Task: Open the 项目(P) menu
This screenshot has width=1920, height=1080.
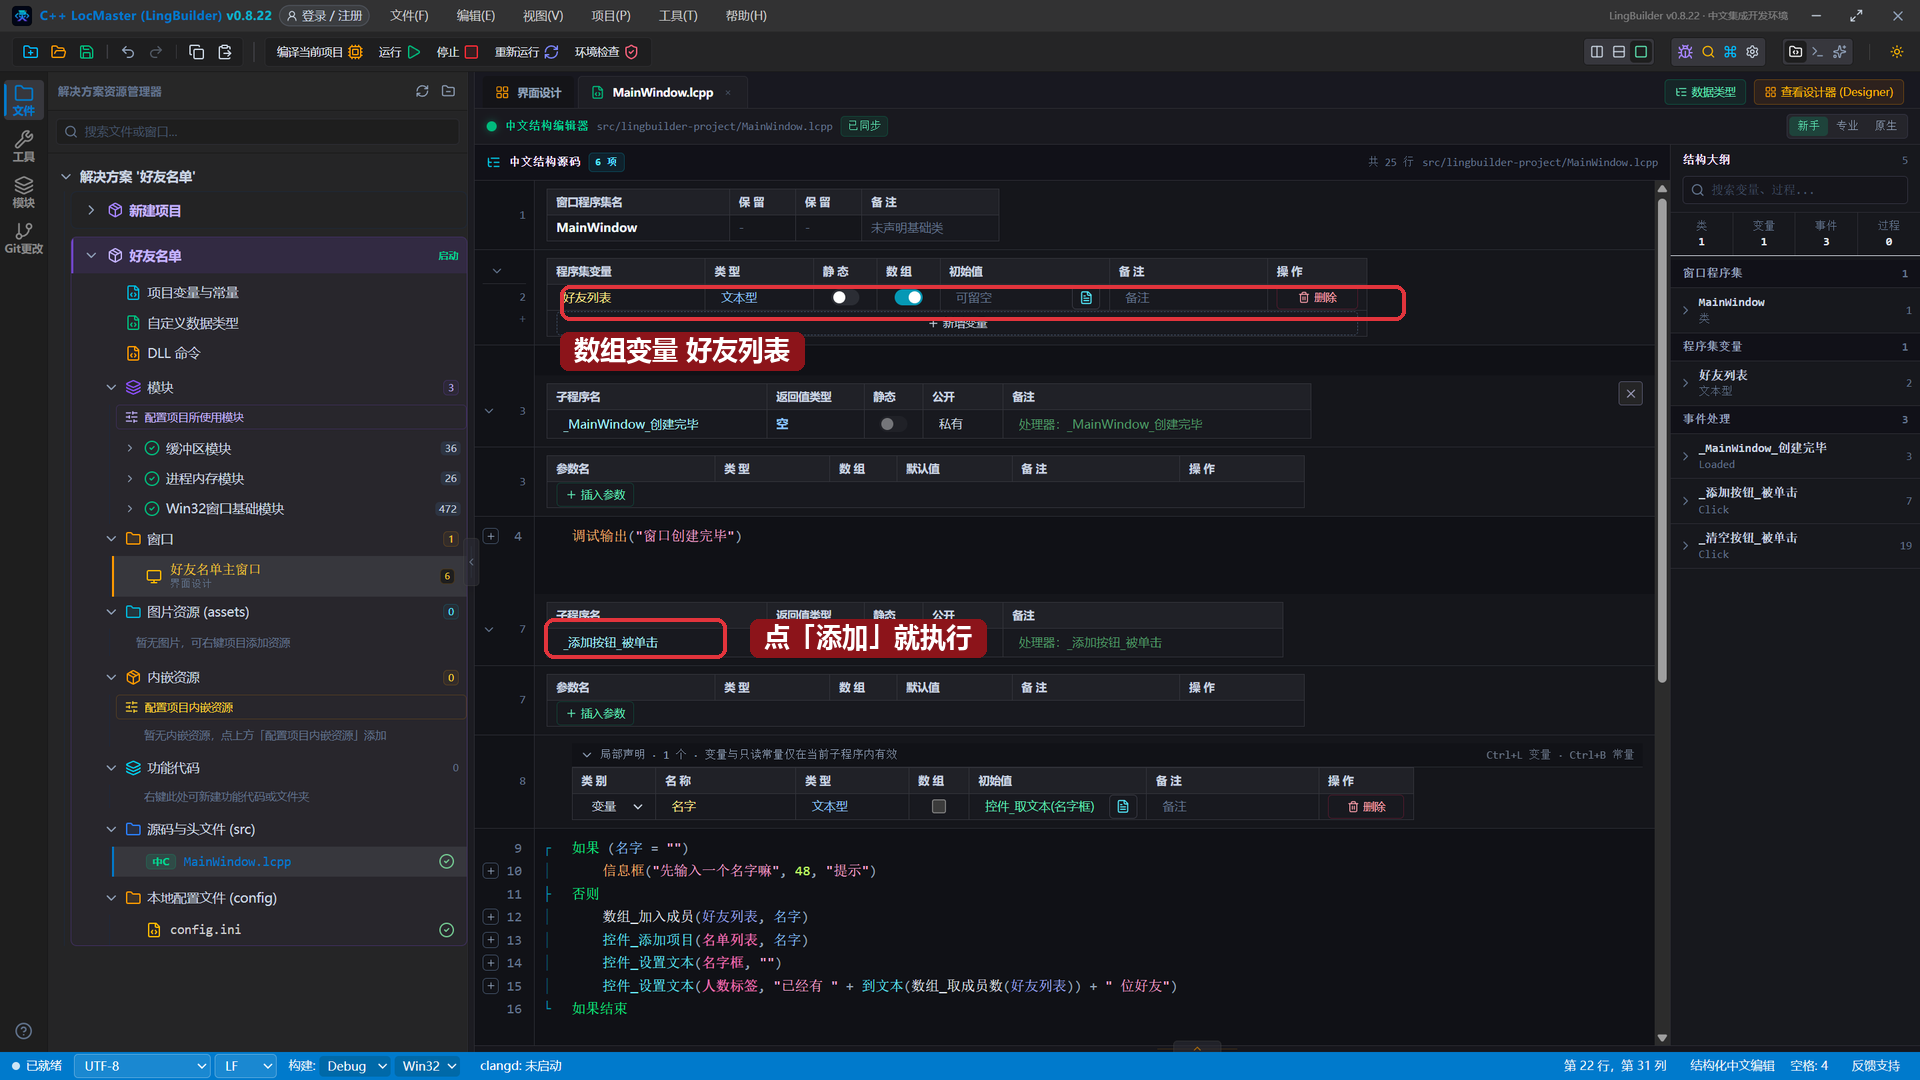Action: pyautogui.click(x=610, y=16)
